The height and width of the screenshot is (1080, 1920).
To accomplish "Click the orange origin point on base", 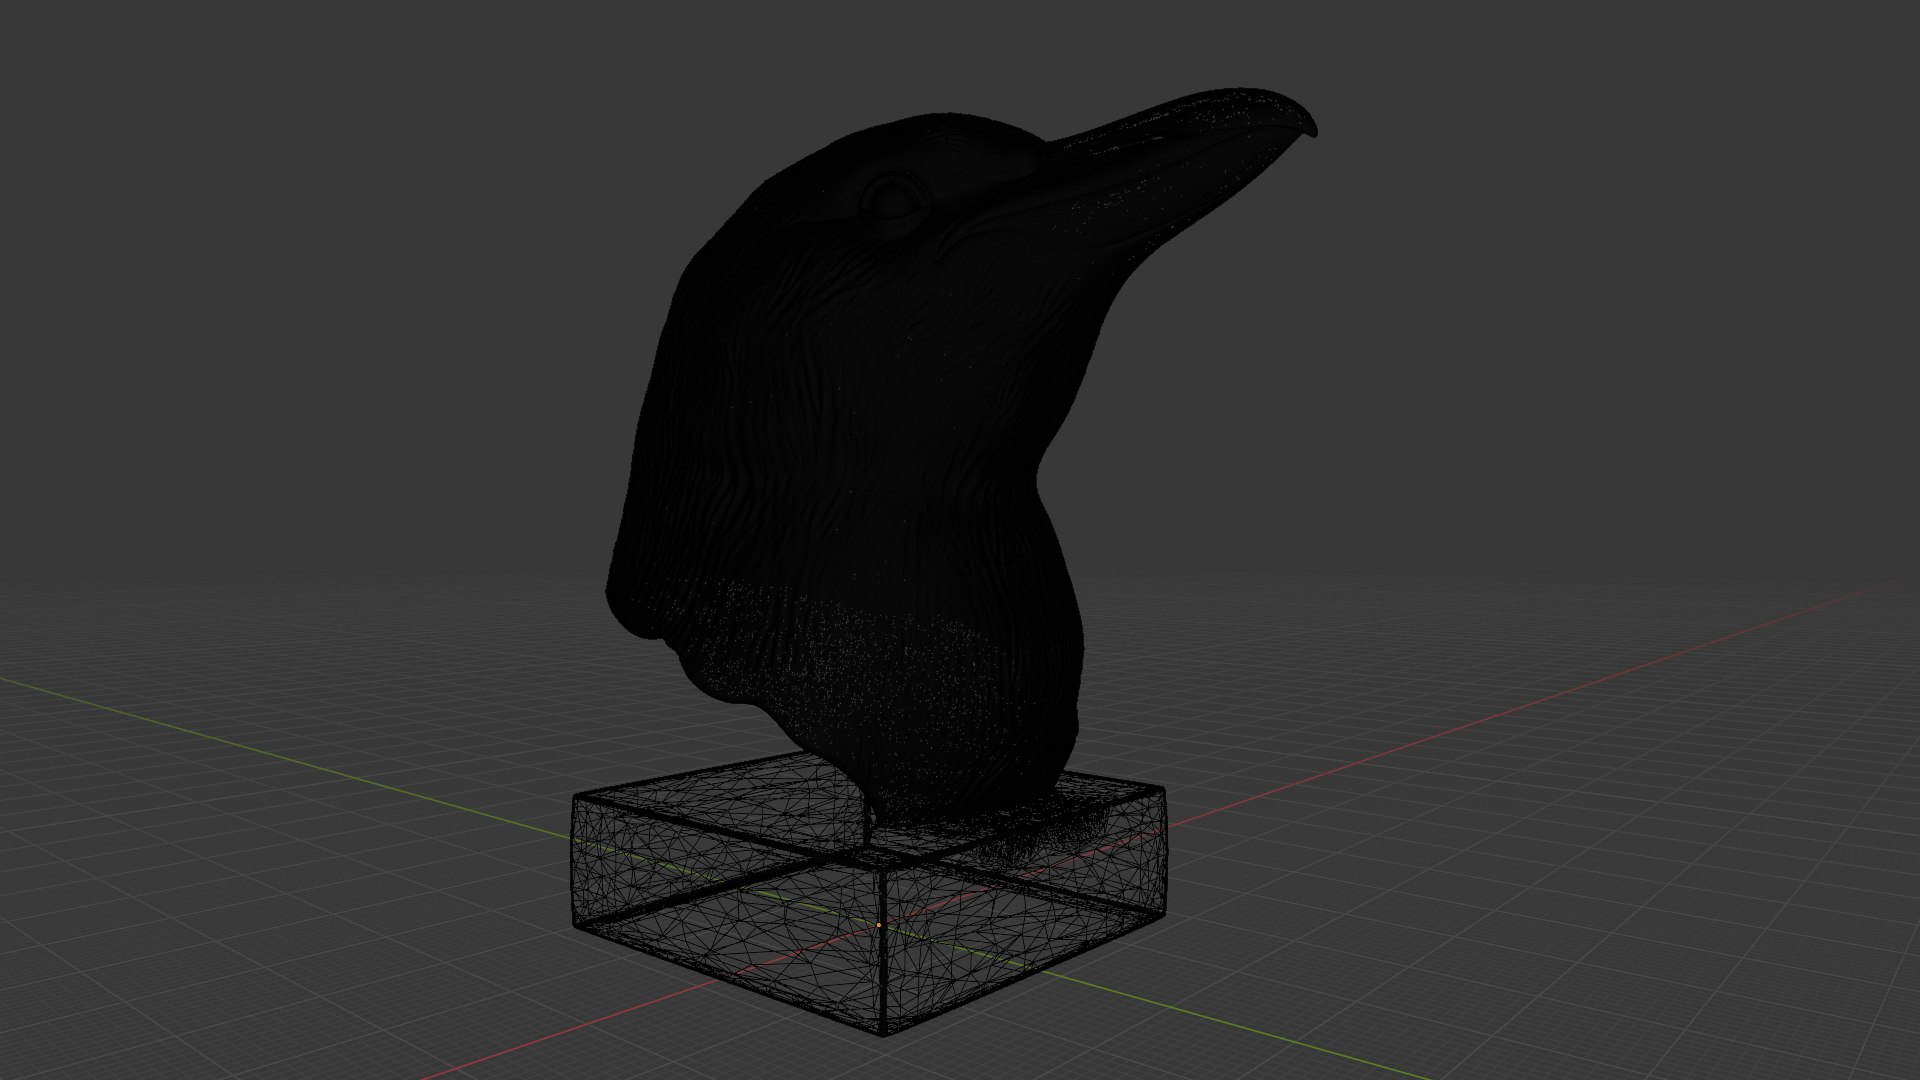I will tap(879, 926).
